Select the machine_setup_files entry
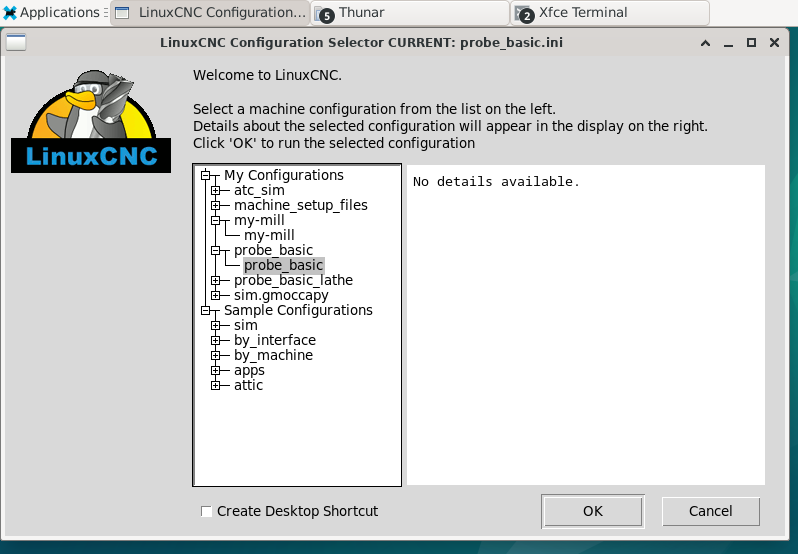Screen dimensions: 798x554 click(300, 205)
